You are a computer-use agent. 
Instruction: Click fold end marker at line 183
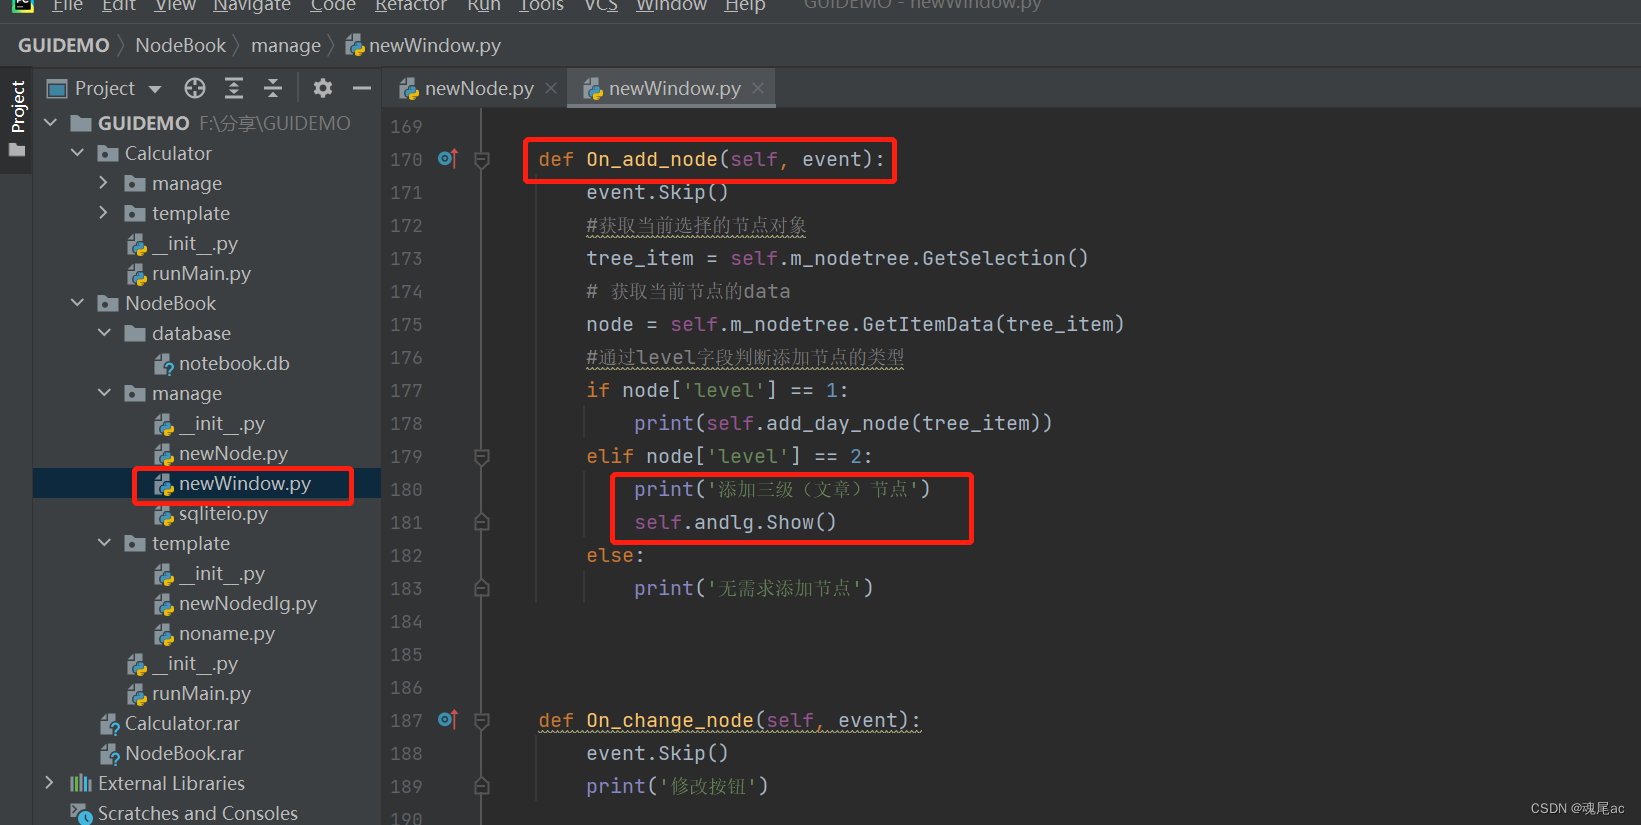coord(482,588)
